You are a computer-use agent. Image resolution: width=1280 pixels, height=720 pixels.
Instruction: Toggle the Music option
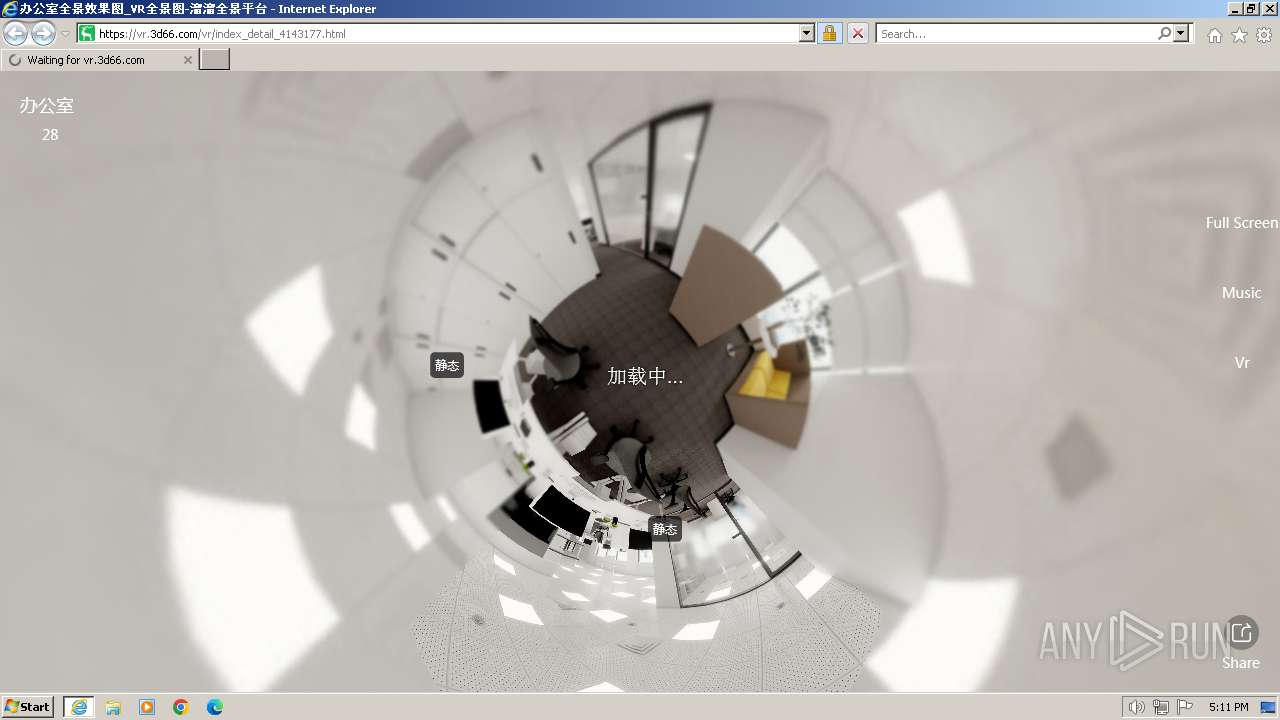[1241, 292]
